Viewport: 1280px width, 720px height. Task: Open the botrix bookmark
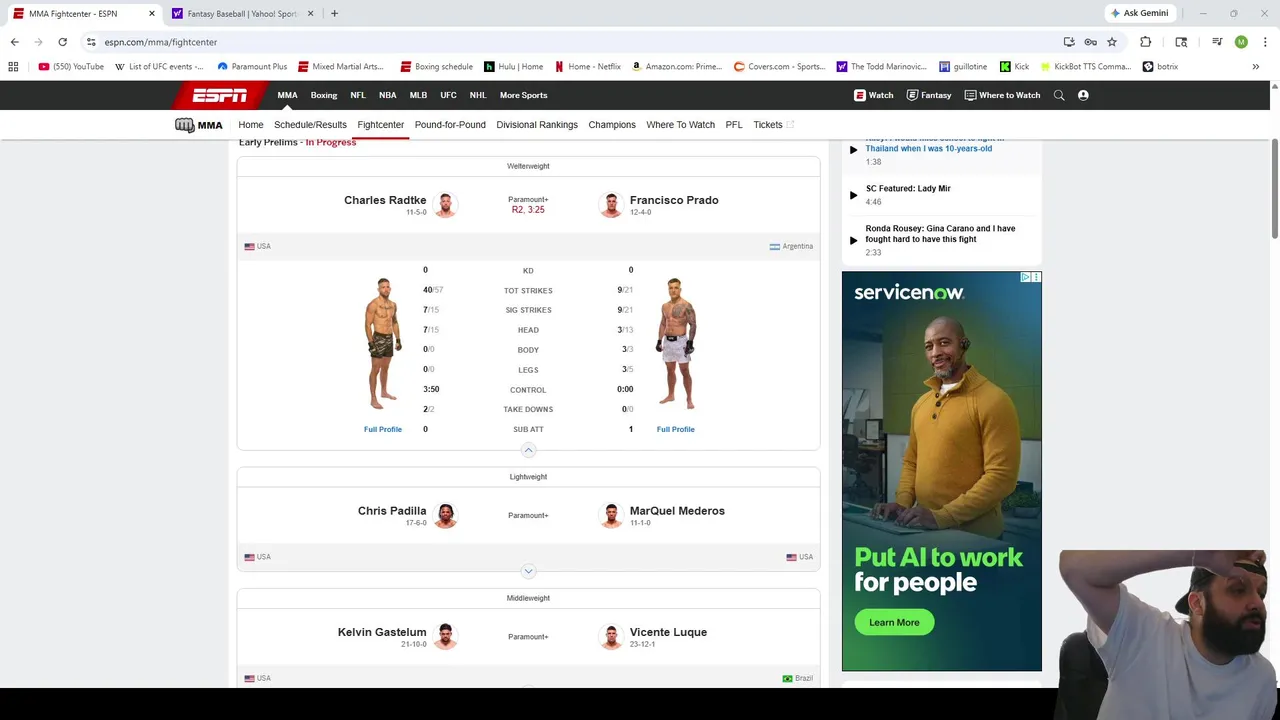[x=1160, y=67]
